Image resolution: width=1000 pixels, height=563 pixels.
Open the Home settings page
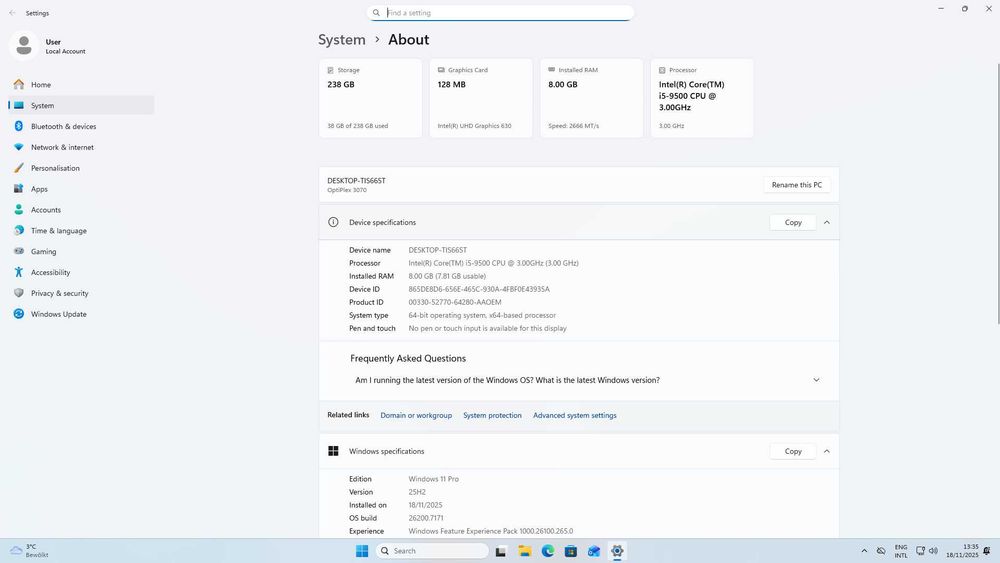[81, 84]
